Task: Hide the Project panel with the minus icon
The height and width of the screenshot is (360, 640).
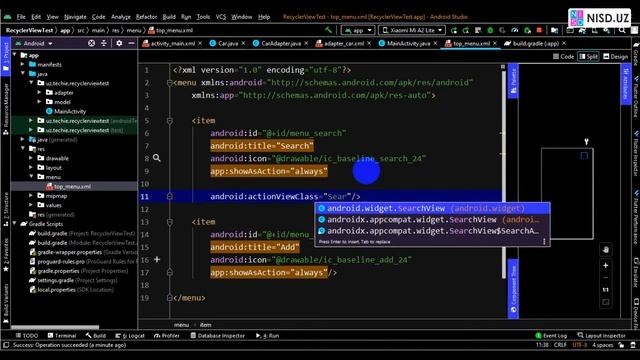Action: coord(131,43)
